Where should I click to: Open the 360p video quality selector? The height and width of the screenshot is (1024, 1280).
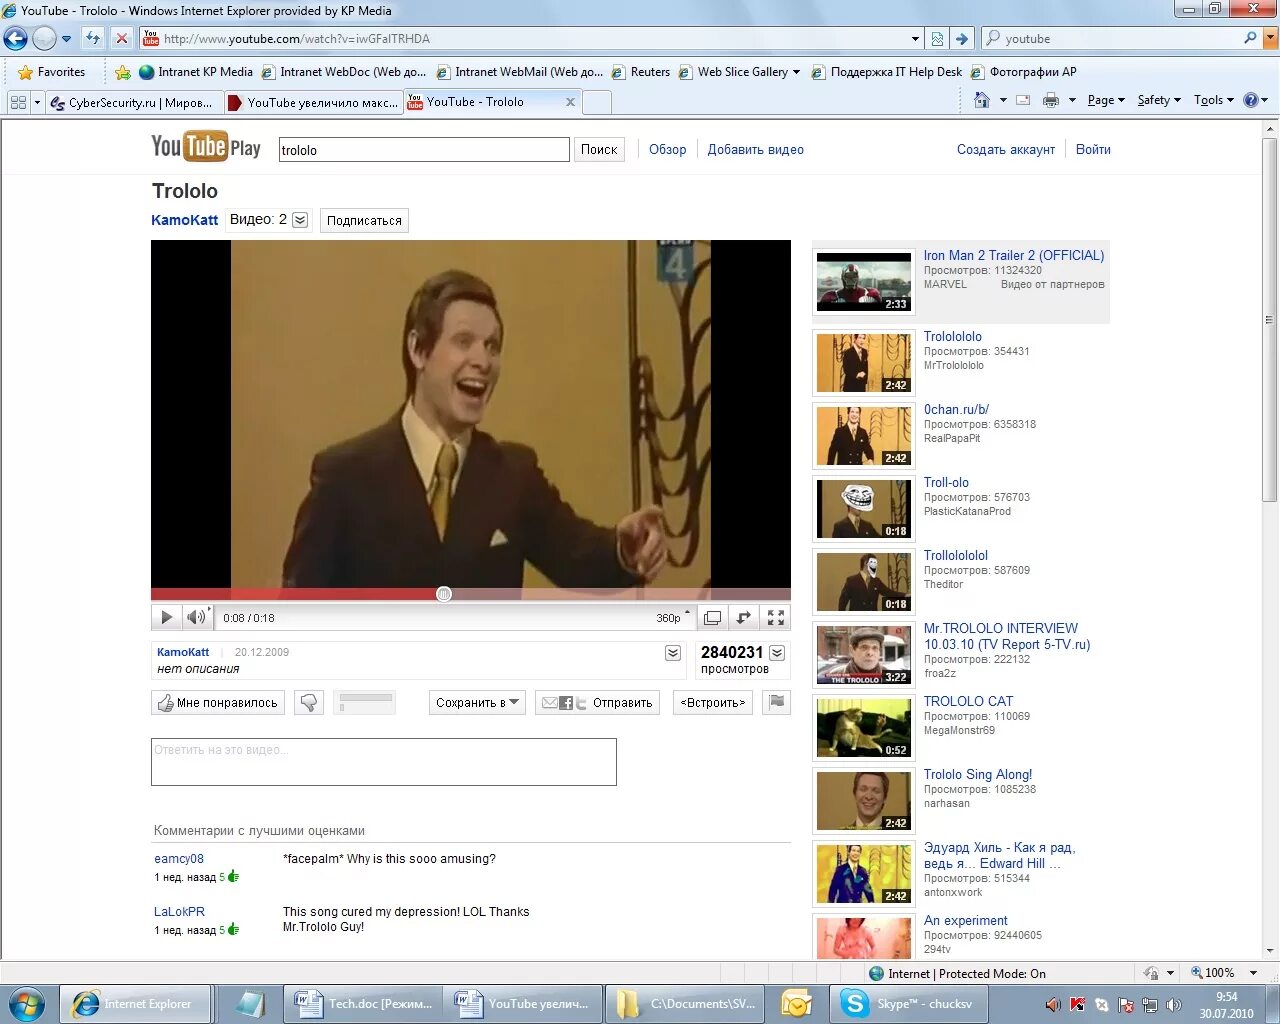pyautogui.click(x=673, y=618)
